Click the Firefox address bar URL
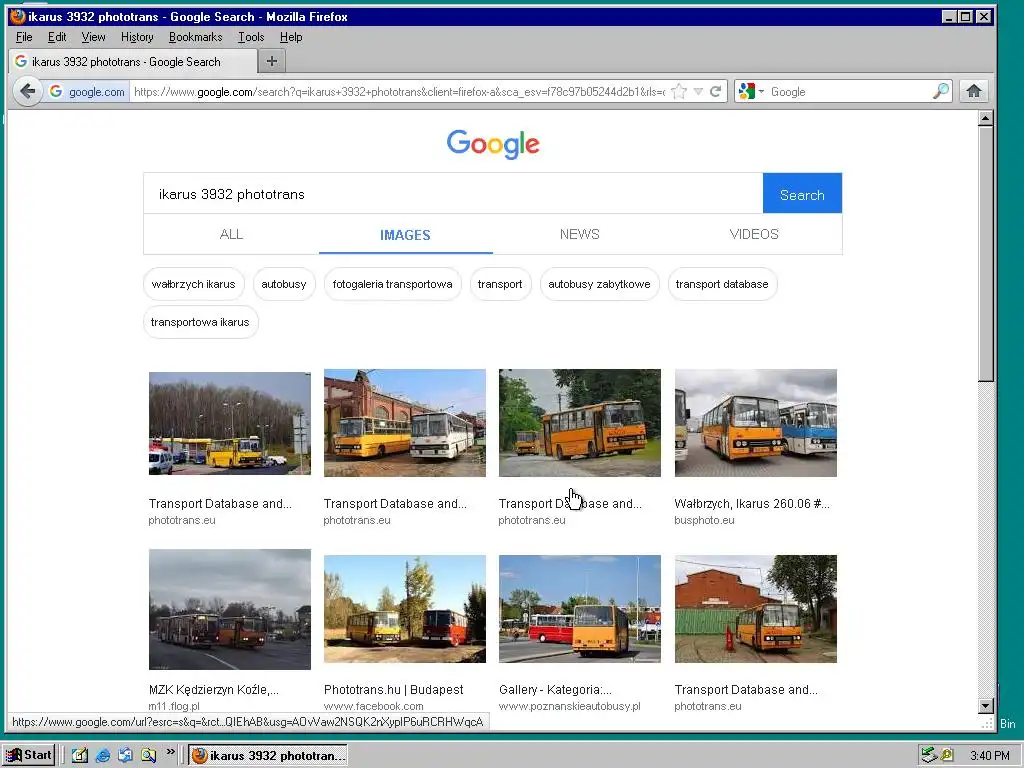1024x768 pixels. pos(399,91)
